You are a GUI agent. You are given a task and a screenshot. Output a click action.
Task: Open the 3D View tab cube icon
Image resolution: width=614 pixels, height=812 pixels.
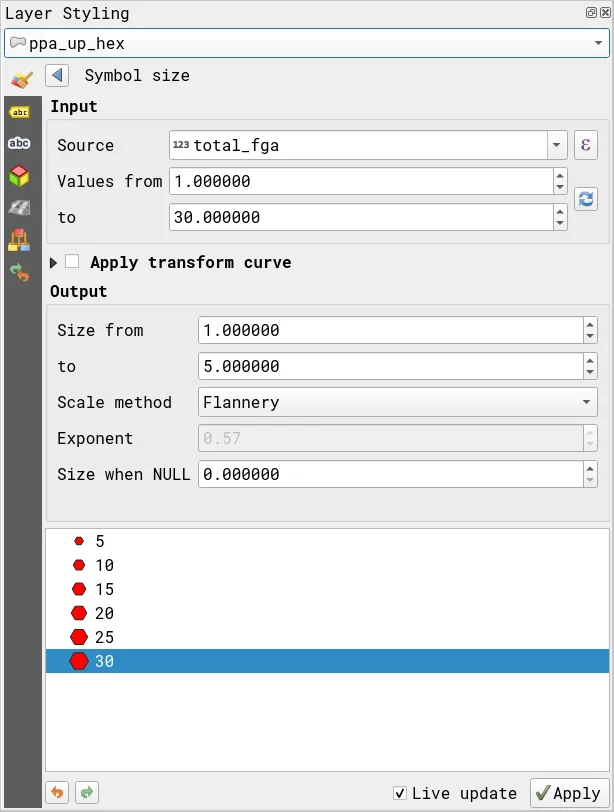[19, 176]
